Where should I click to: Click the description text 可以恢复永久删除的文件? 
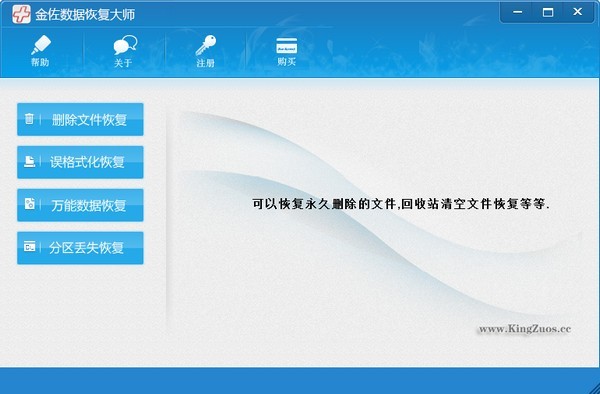[324, 204]
